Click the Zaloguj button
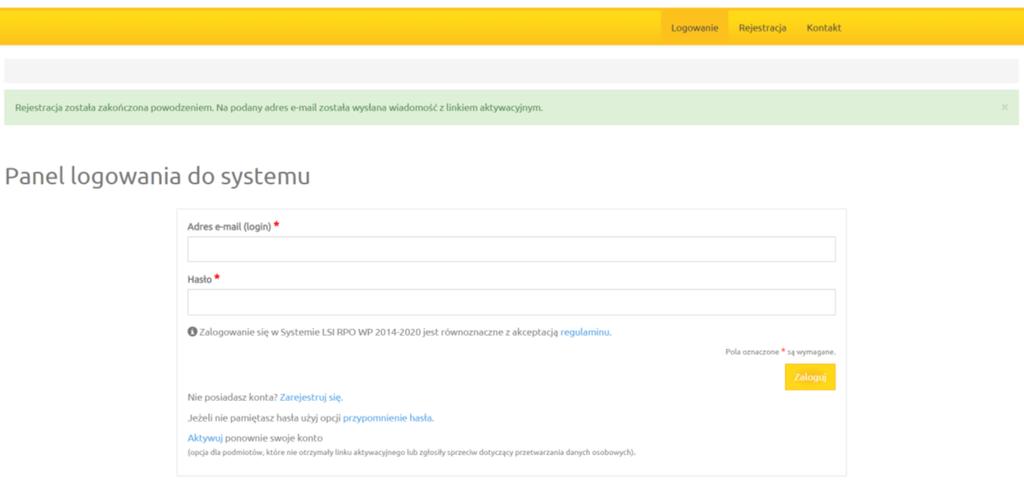The width and height of the screenshot is (1024, 492). pyautogui.click(x=810, y=377)
